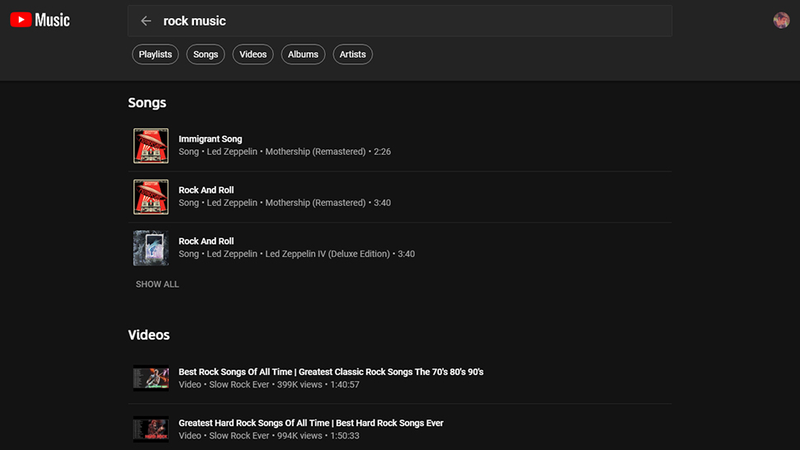Click the back arrow in search bar
Viewport: 800px width, 450px height.
(146, 21)
